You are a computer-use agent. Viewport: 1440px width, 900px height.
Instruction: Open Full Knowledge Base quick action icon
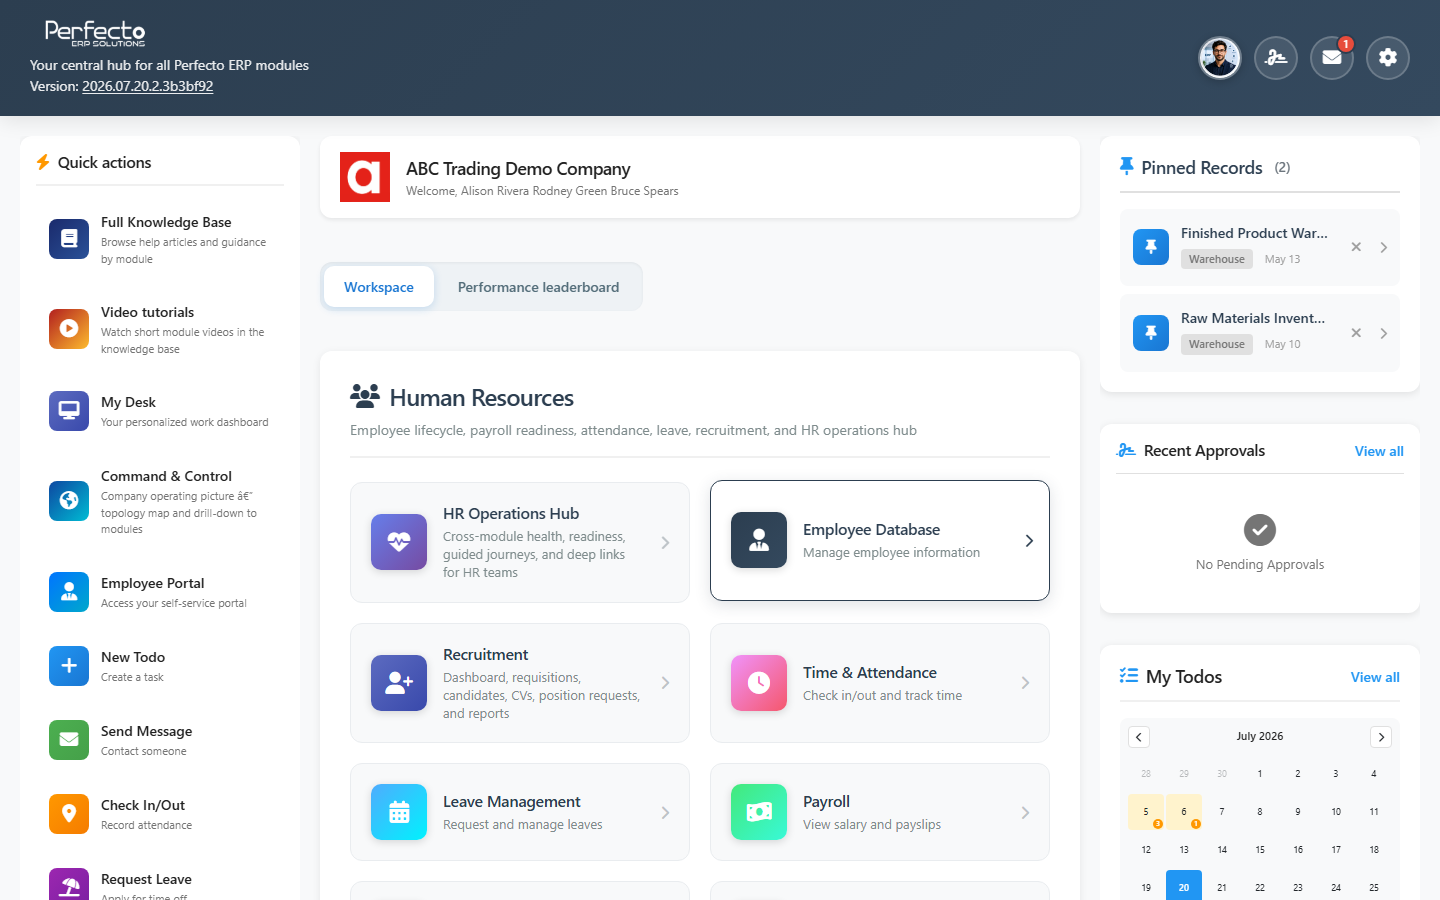tap(69, 238)
